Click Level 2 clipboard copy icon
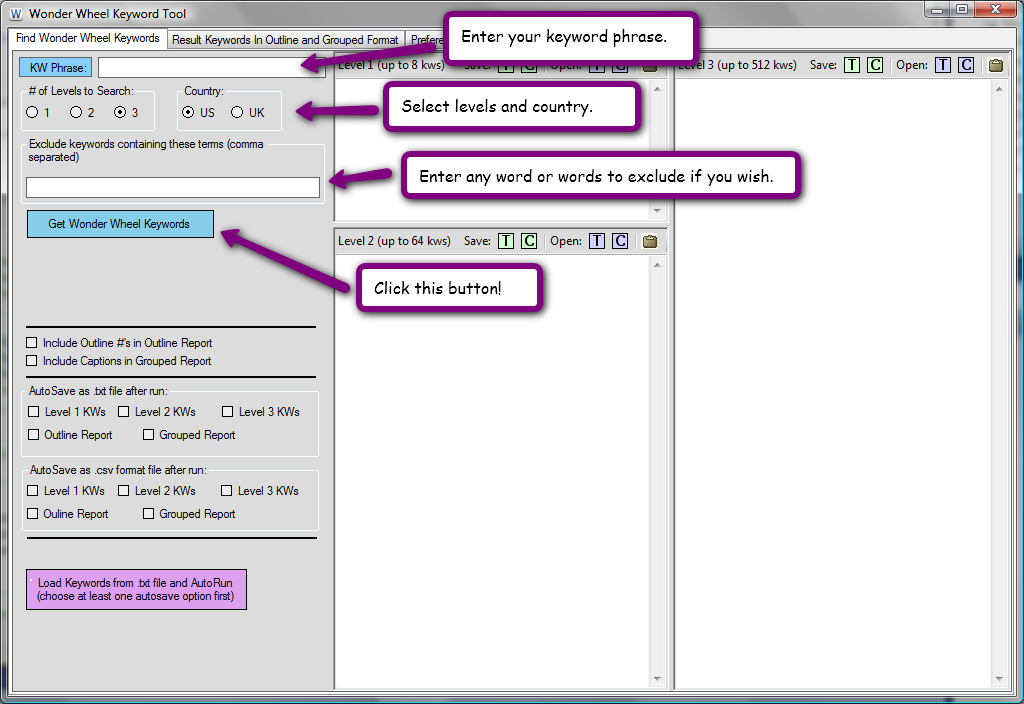This screenshot has width=1024, height=704. point(650,241)
